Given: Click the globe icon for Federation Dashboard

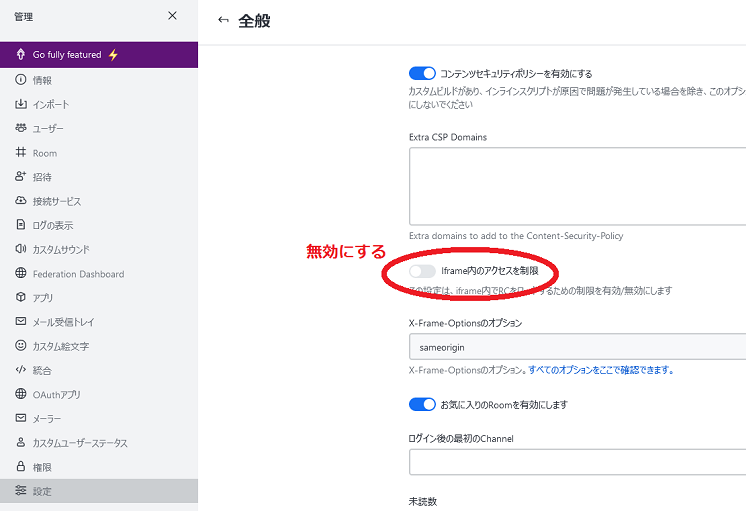Looking at the screenshot, I should (x=20, y=274).
